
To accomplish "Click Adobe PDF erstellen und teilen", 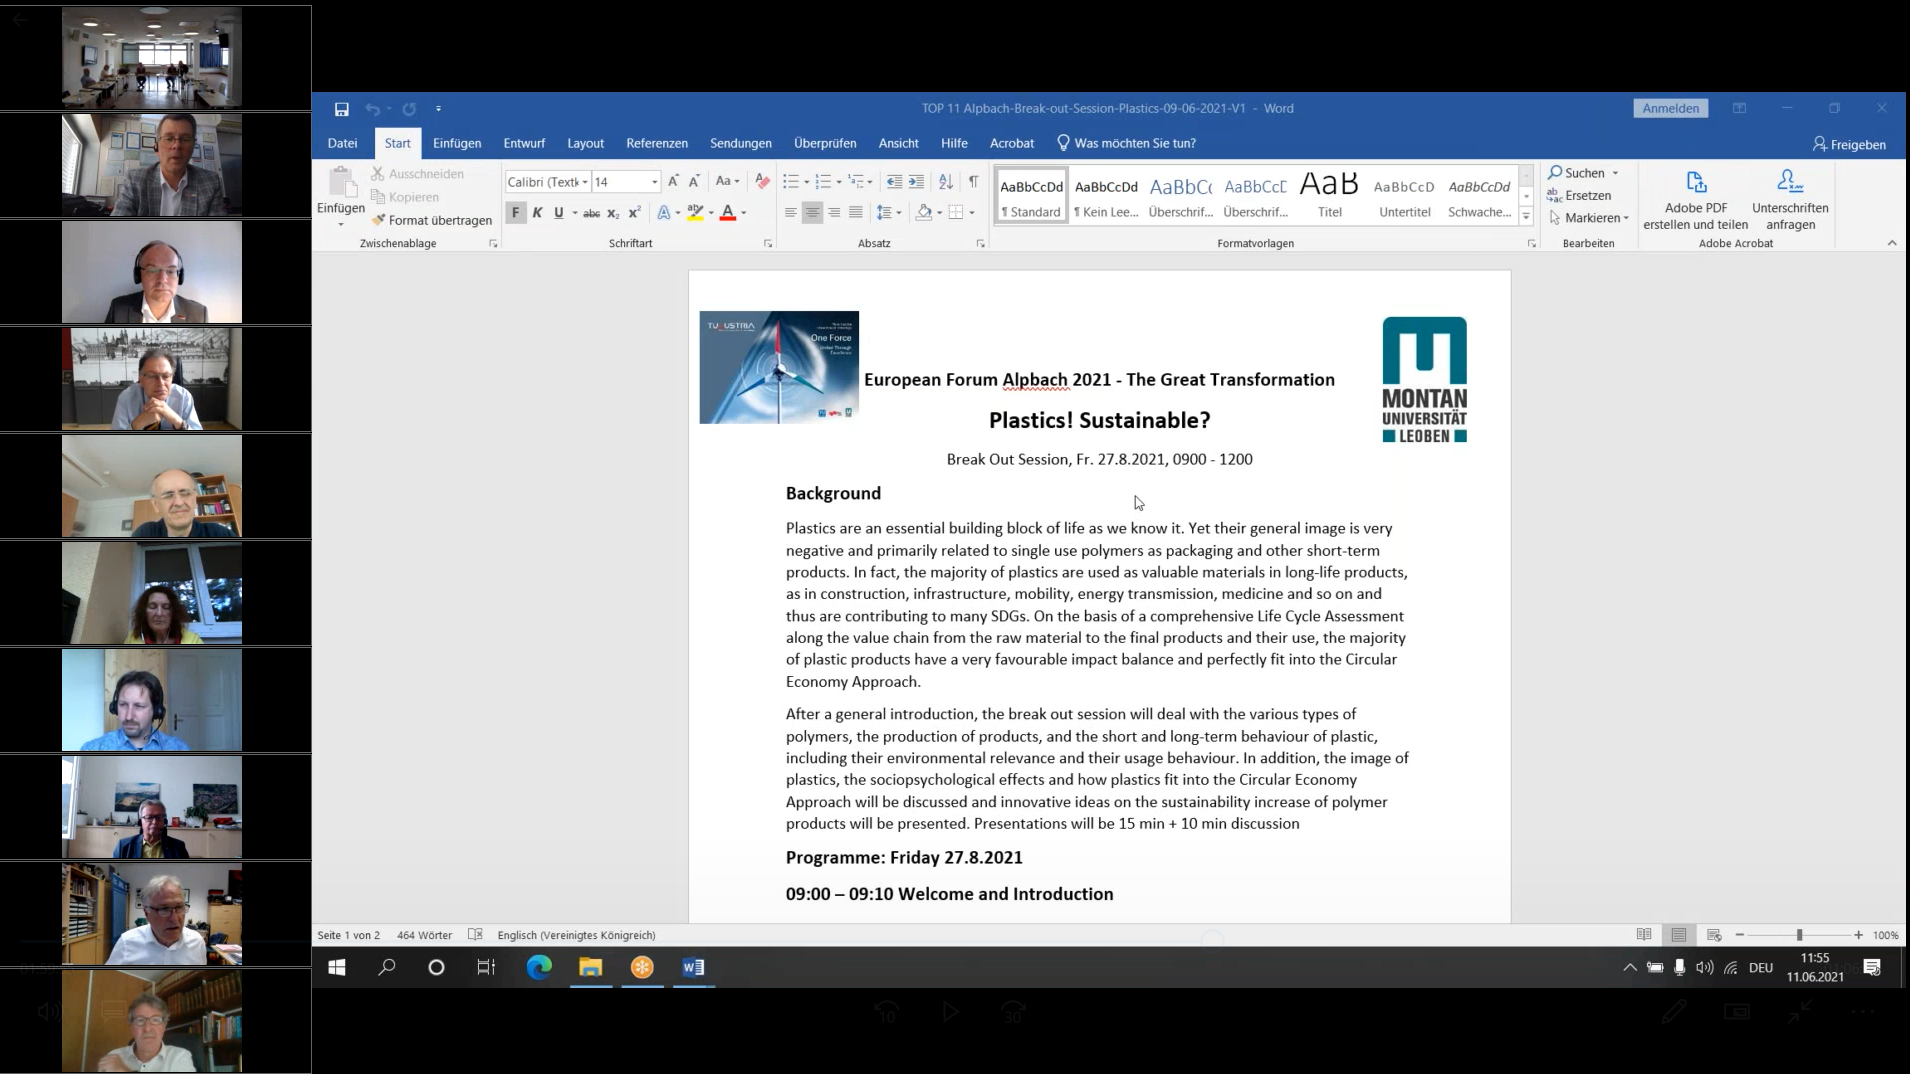I will (x=1695, y=200).
